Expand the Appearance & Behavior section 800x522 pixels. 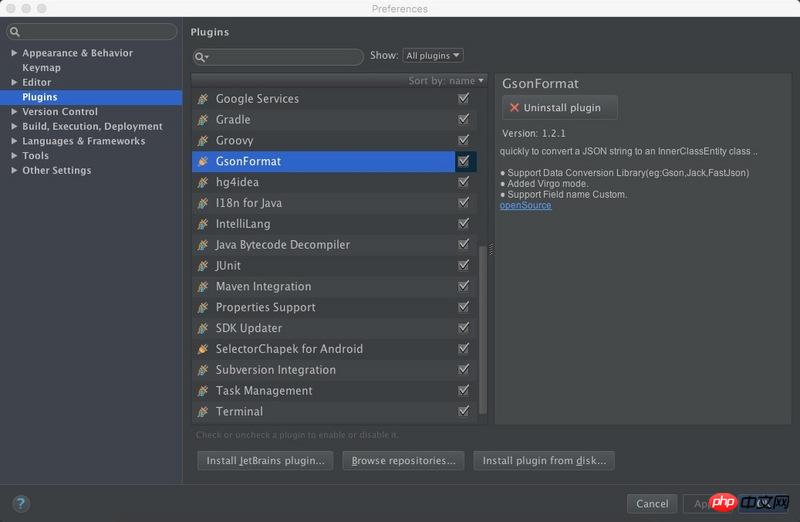[14, 53]
